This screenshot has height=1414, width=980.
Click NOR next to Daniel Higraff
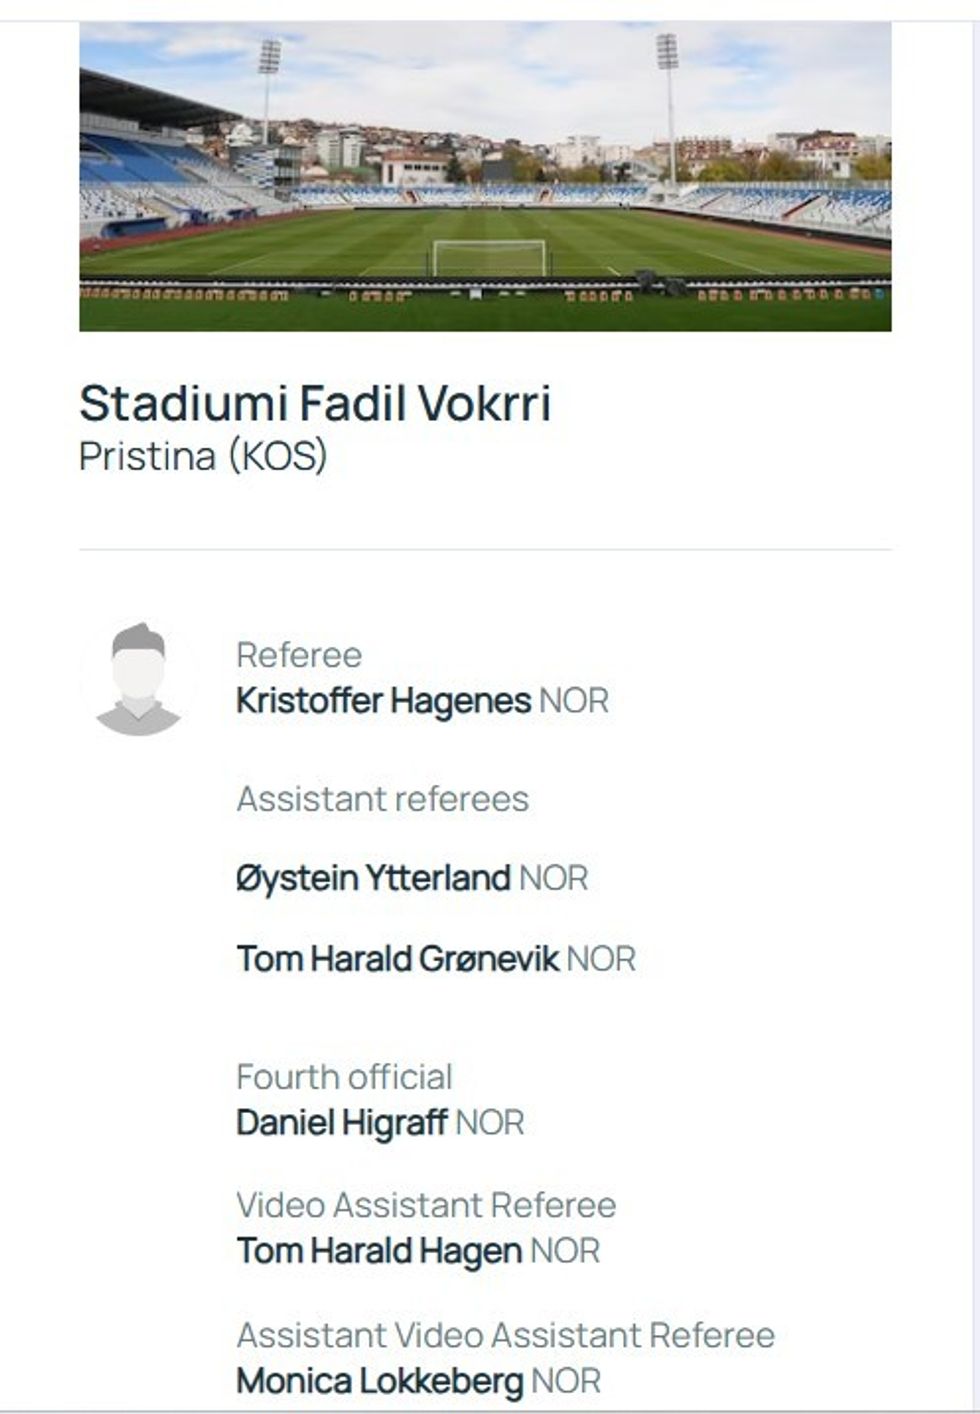tap(490, 1123)
